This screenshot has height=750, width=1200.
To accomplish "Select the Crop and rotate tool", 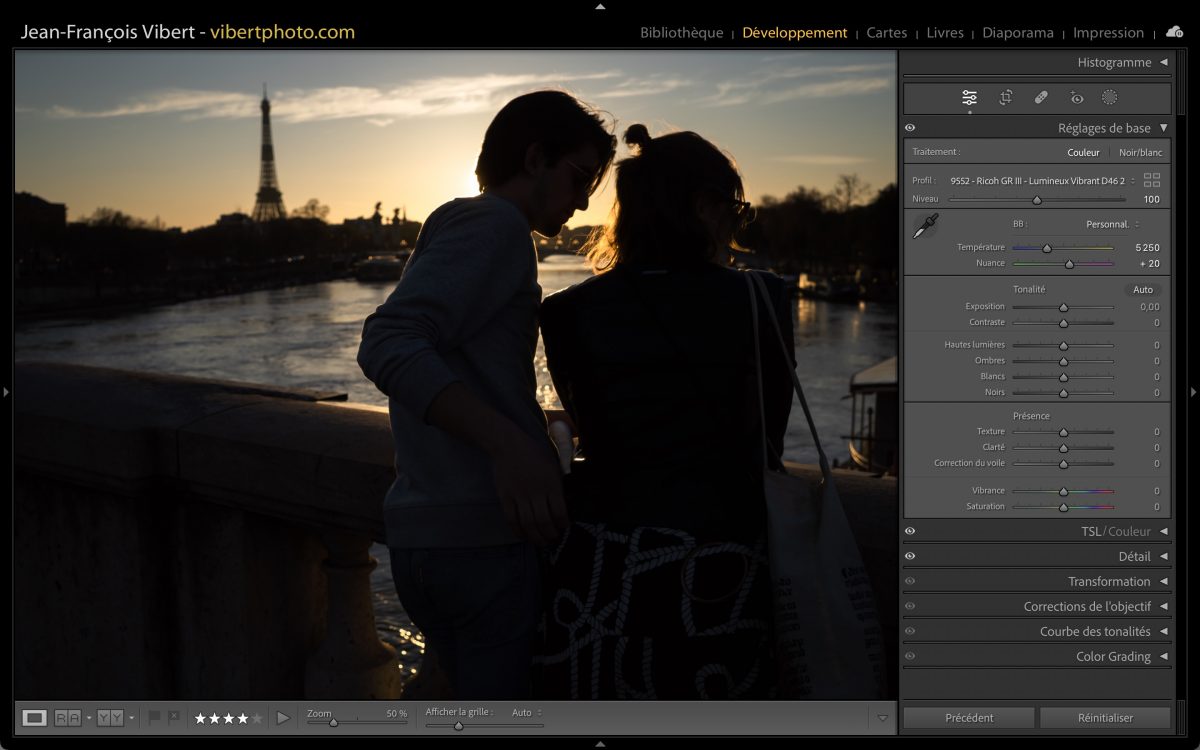I will [1005, 98].
